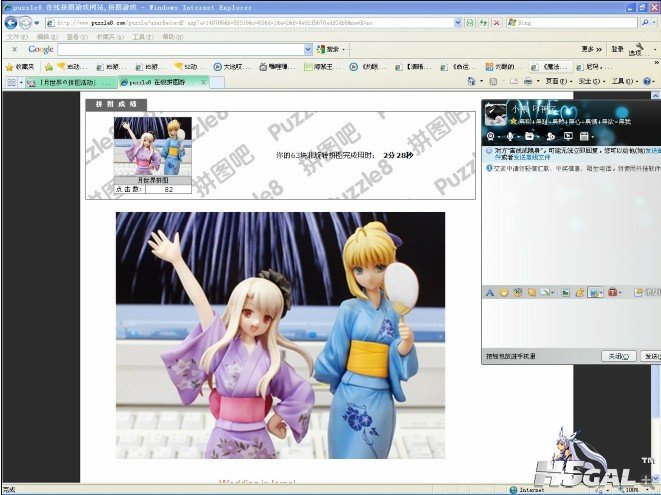Open the 帮助(H) menu
The image size is (661, 495).
[x=173, y=37]
